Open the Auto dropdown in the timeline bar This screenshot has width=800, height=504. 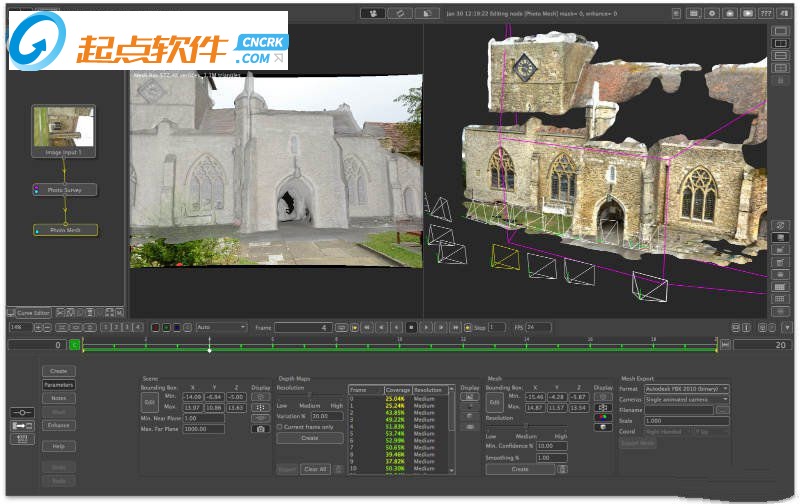(x=221, y=327)
